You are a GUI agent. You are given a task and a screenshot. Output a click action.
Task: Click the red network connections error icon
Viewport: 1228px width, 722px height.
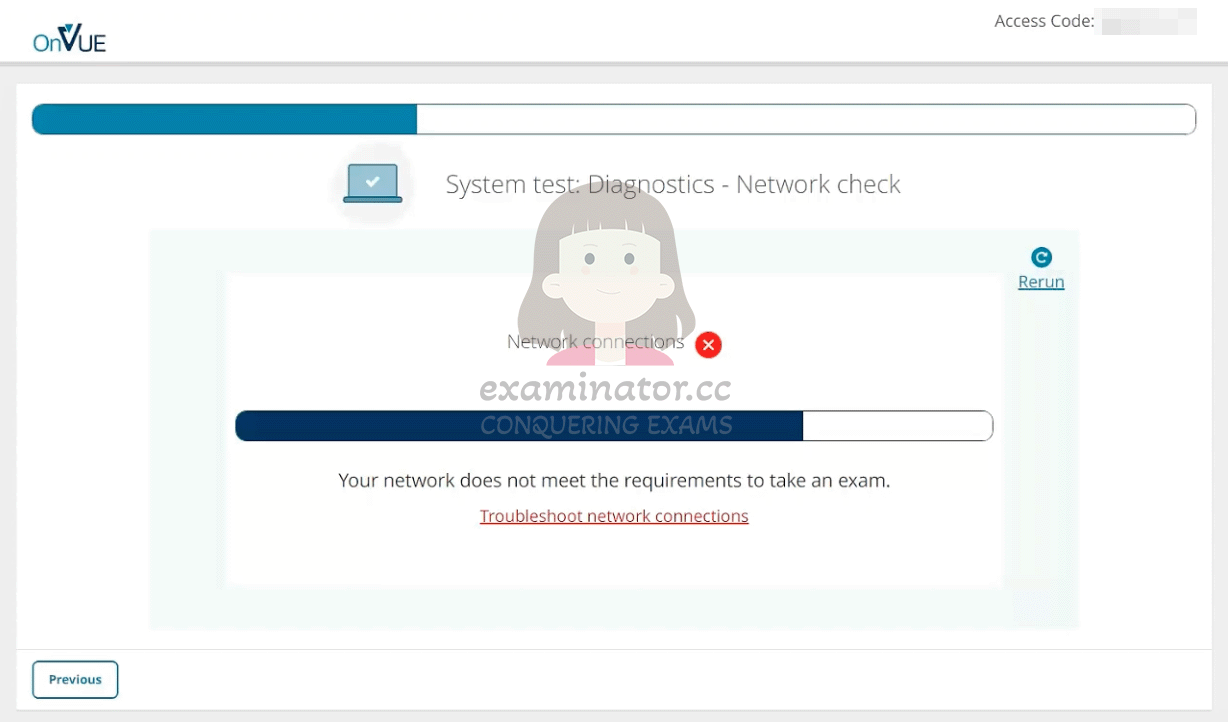708,345
